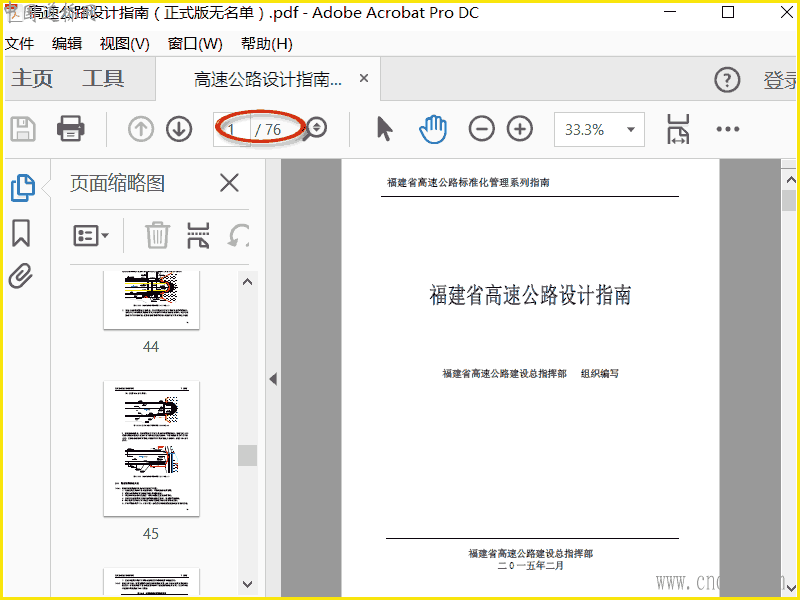Open the Attachments paperclip panel
The height and width of the screenshot is (600, 800).
pos(21,276)
